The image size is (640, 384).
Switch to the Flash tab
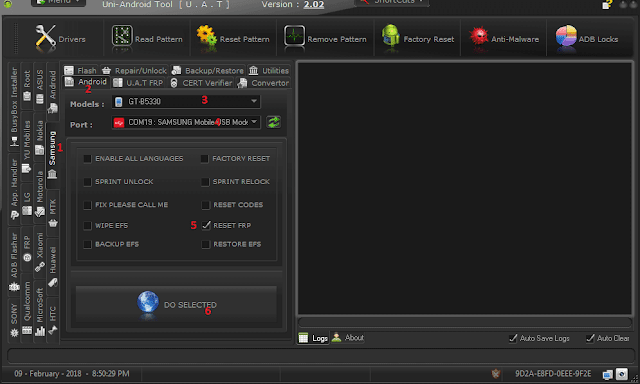(x=80, y=70)
